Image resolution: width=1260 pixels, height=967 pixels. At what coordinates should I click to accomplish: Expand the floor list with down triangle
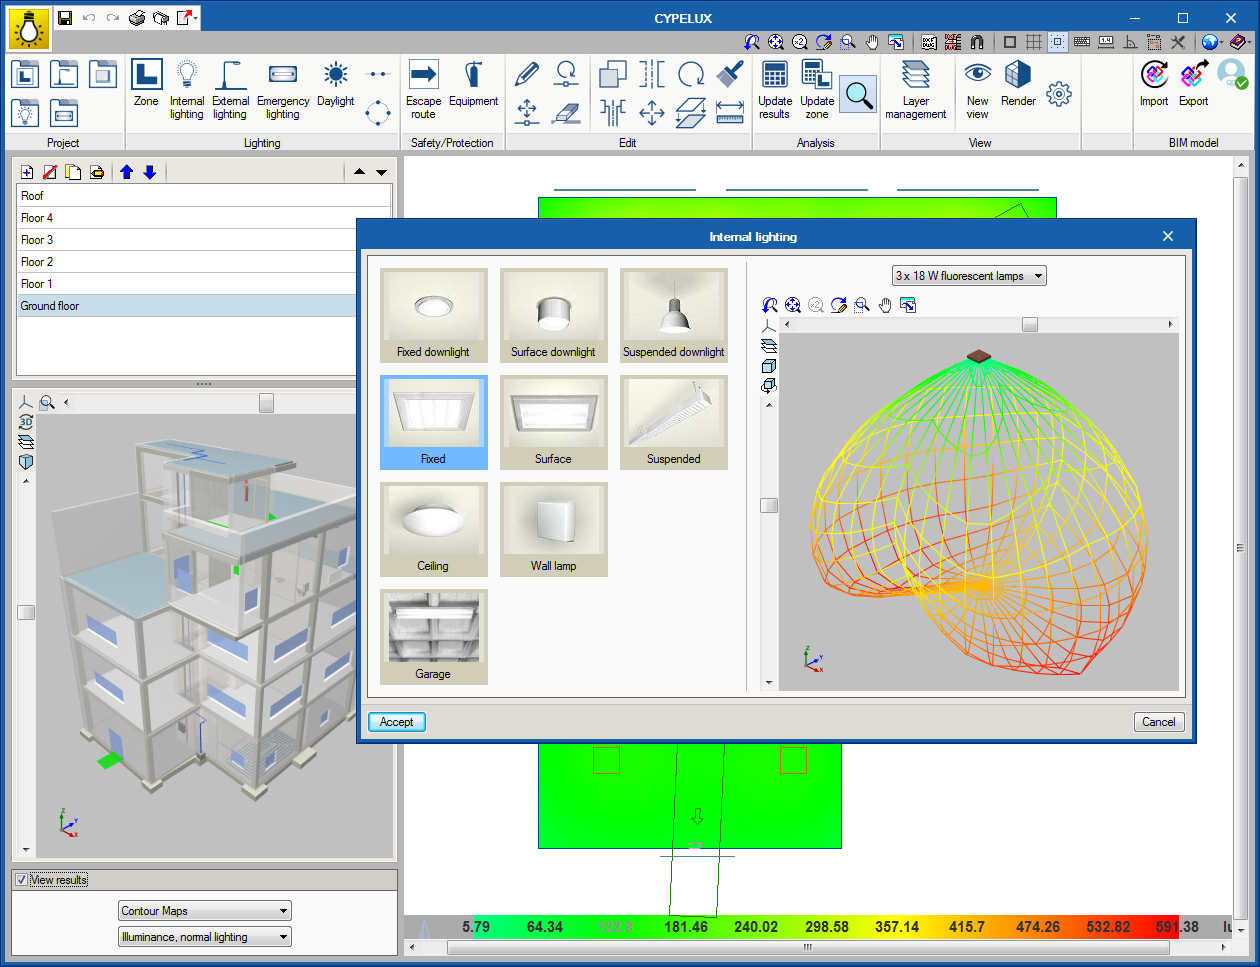click(x=381, y=172)
